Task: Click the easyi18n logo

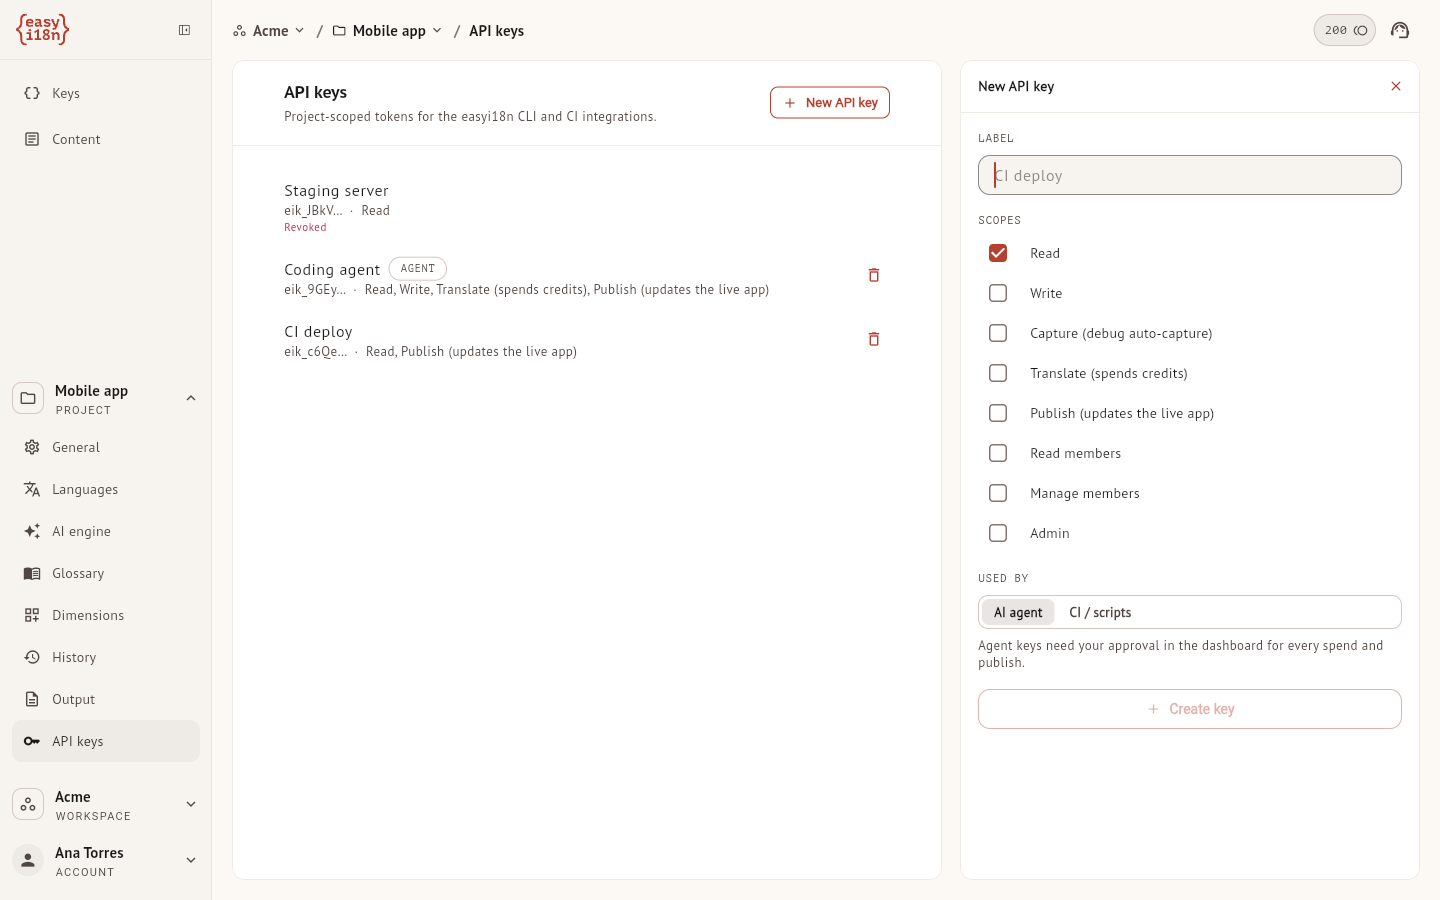Action: tap(42, 30)
